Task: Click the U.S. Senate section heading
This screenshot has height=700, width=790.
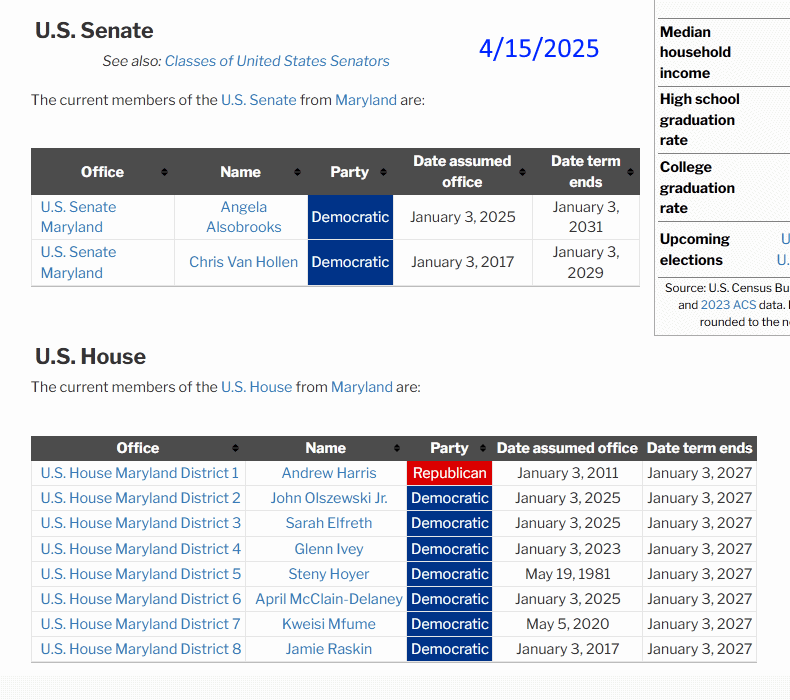Action: pos(94,31)
